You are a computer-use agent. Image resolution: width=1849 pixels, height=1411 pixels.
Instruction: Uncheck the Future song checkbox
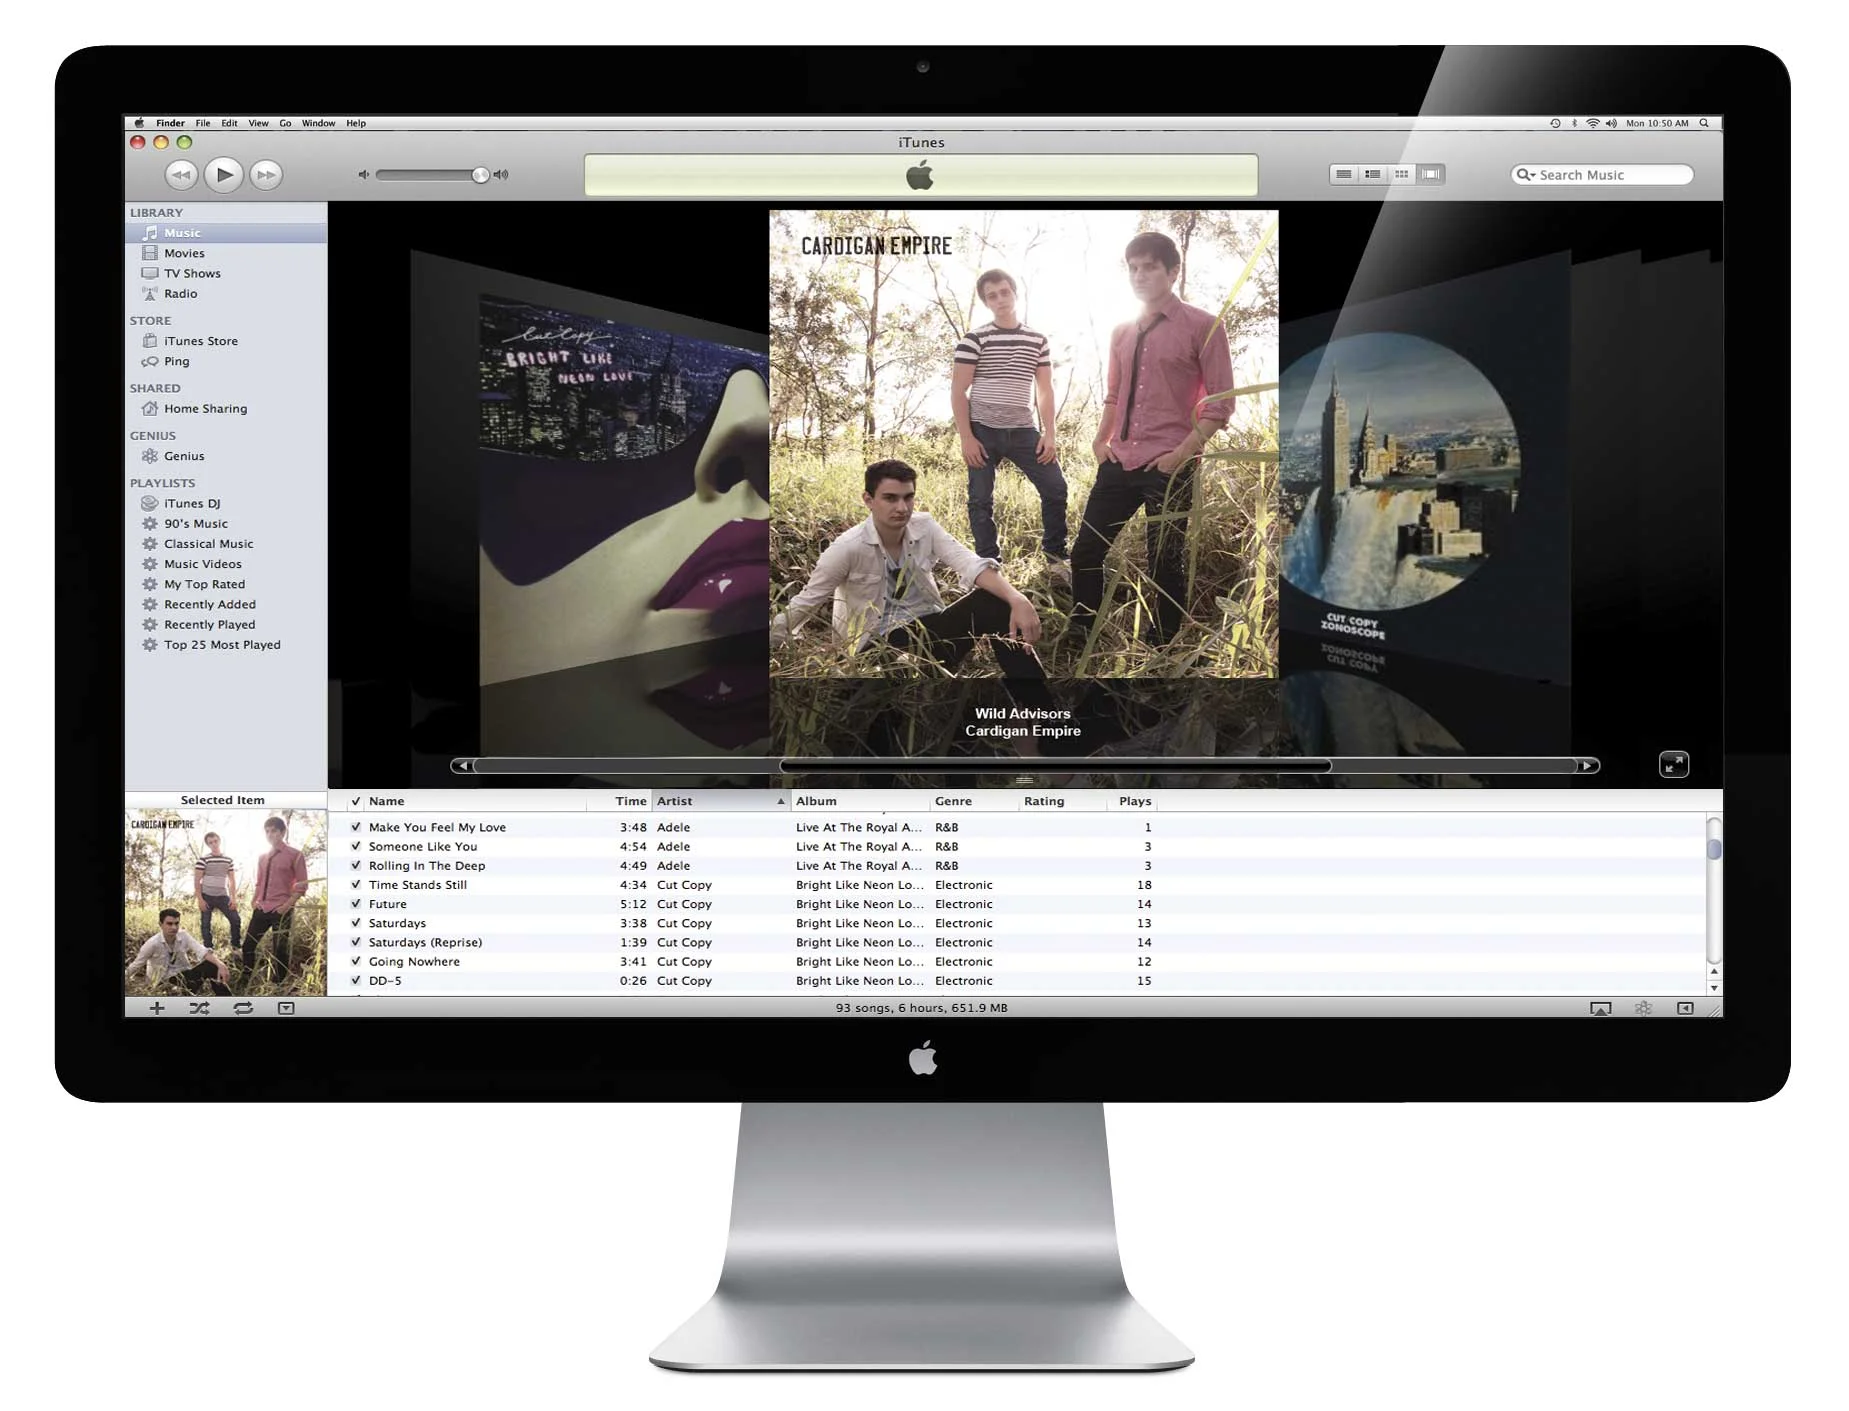[x=355, y=903]
